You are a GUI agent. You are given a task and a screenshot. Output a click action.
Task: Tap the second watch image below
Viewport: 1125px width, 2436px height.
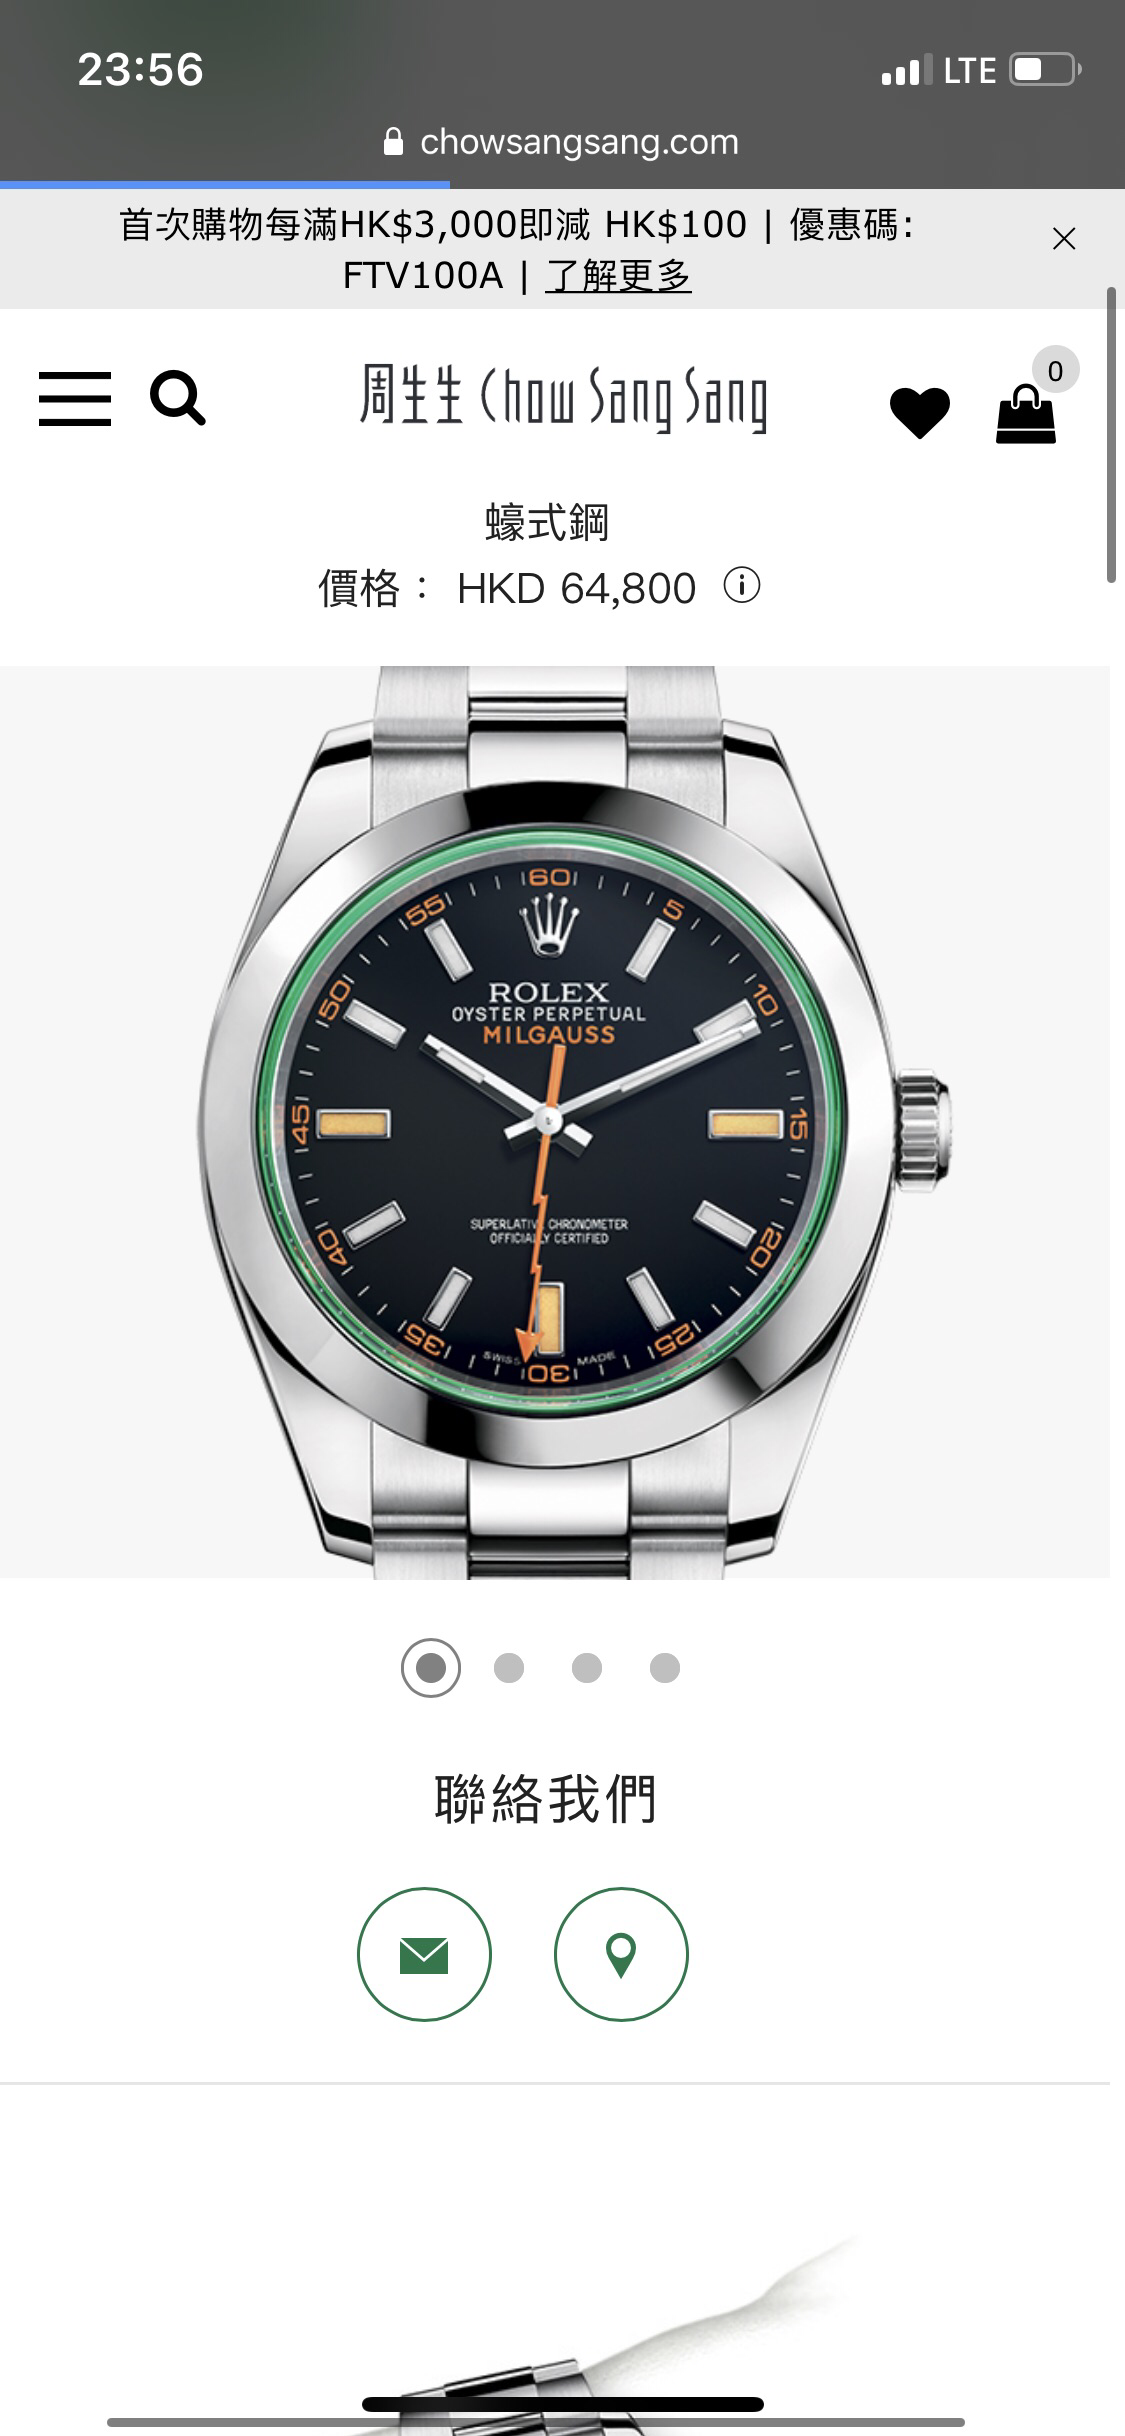(555, 2330)
